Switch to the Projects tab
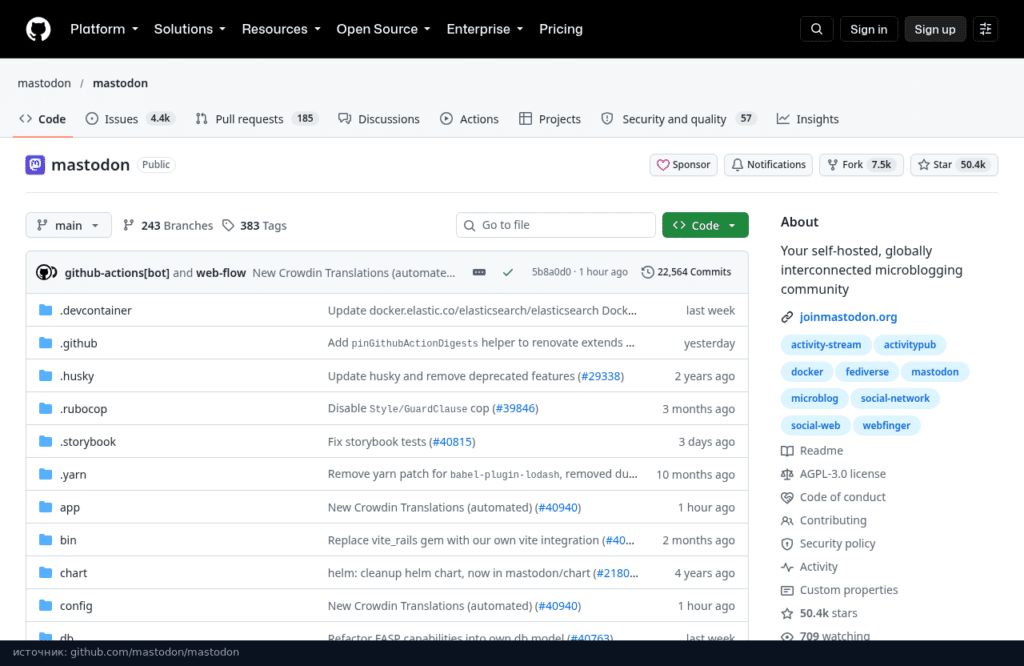This screenshot has height=666, width=1024. tap(549, 119)
